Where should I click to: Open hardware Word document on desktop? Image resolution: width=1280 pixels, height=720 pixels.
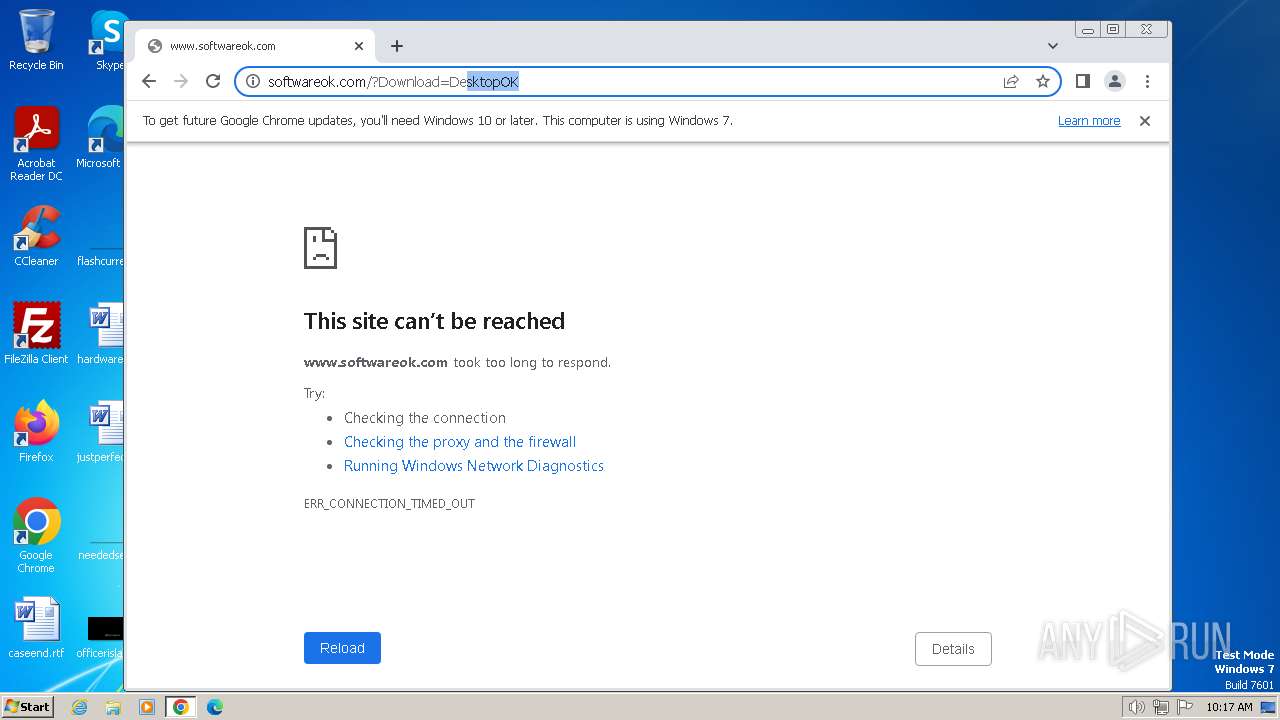point(102,333)
